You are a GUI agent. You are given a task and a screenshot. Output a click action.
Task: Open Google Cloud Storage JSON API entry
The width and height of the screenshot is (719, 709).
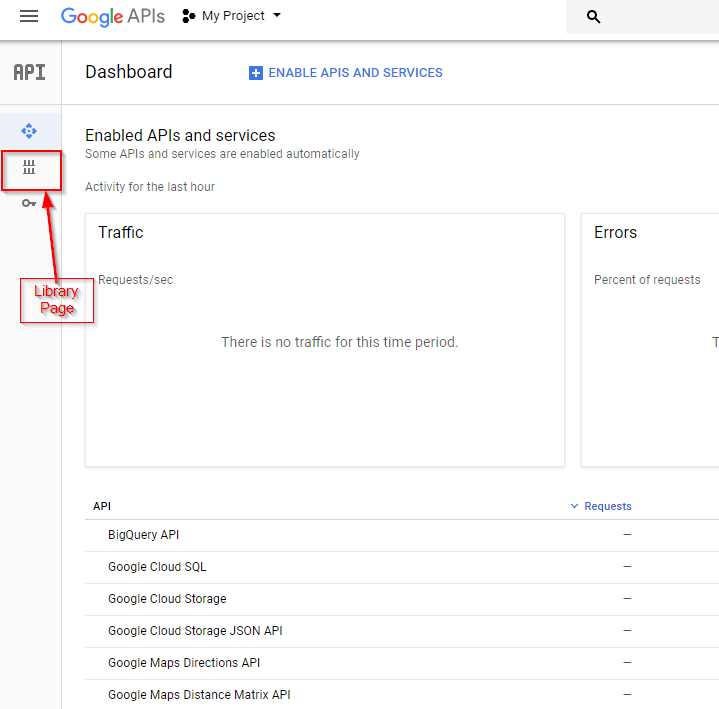tap(195, 631)
